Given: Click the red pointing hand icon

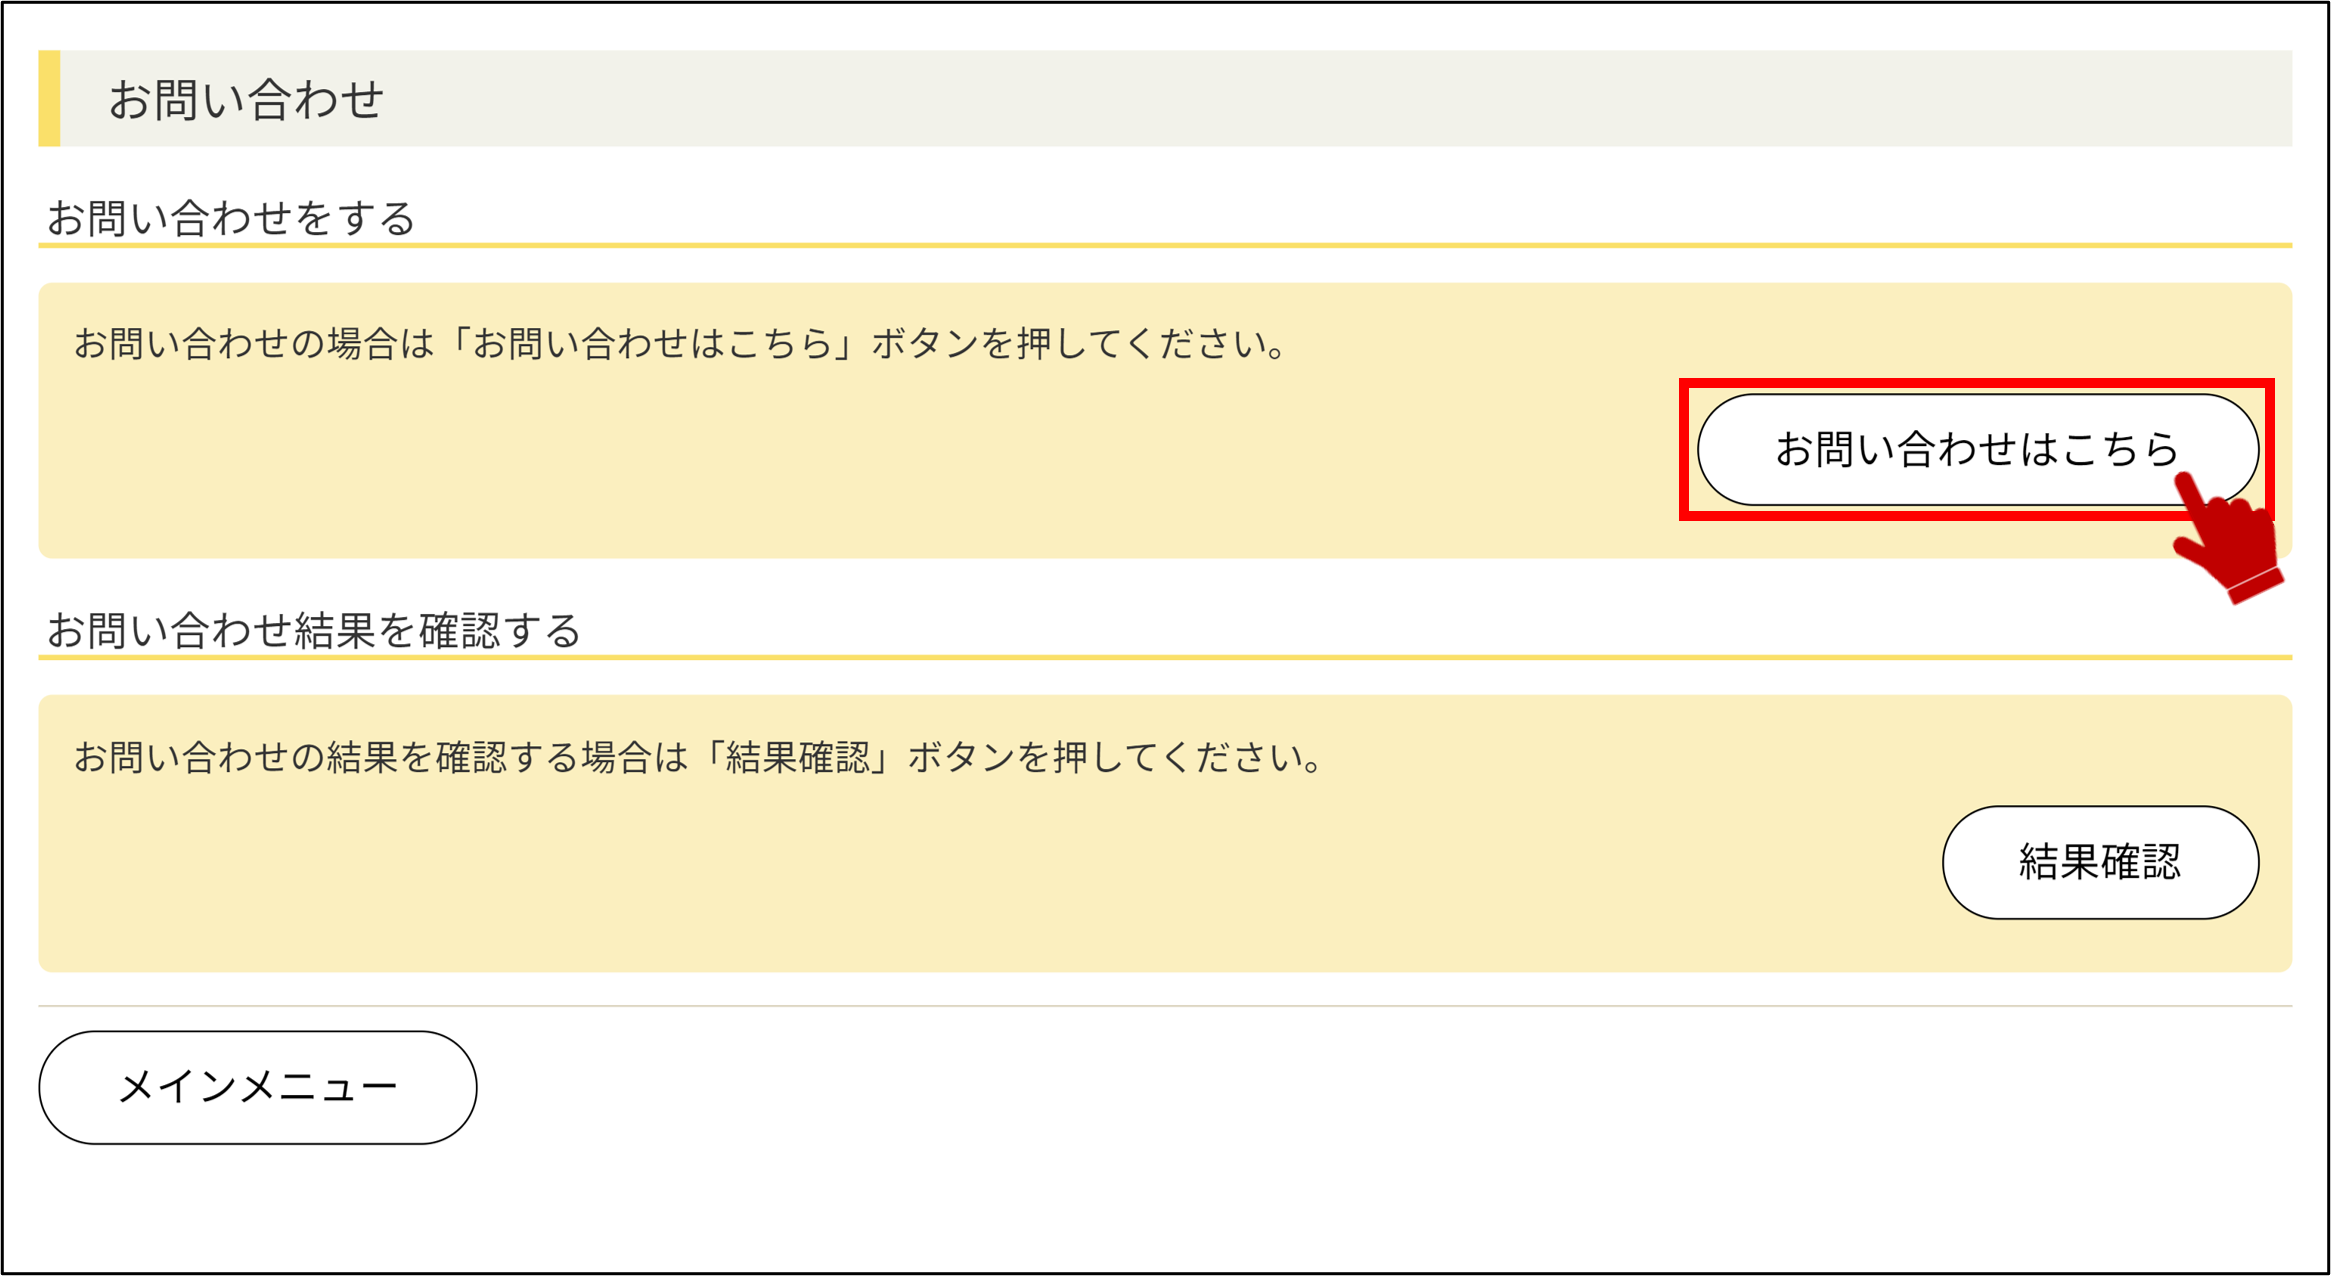Looking at the screenshot, I should [2228, 538].
